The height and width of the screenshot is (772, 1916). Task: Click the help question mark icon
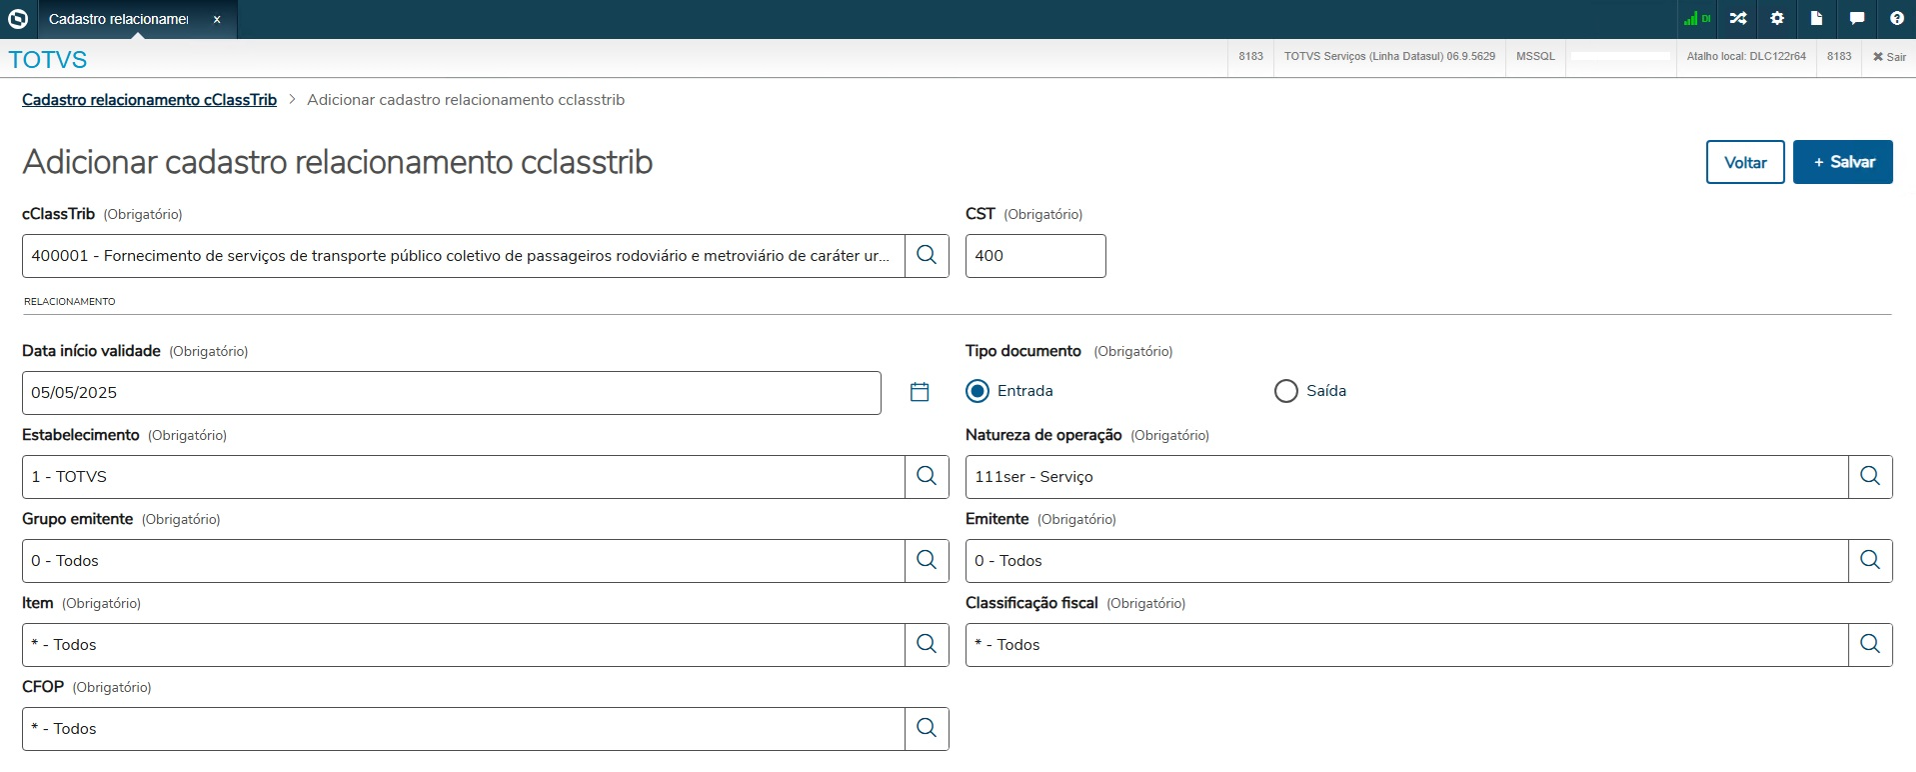click(x=1896, y=19)
